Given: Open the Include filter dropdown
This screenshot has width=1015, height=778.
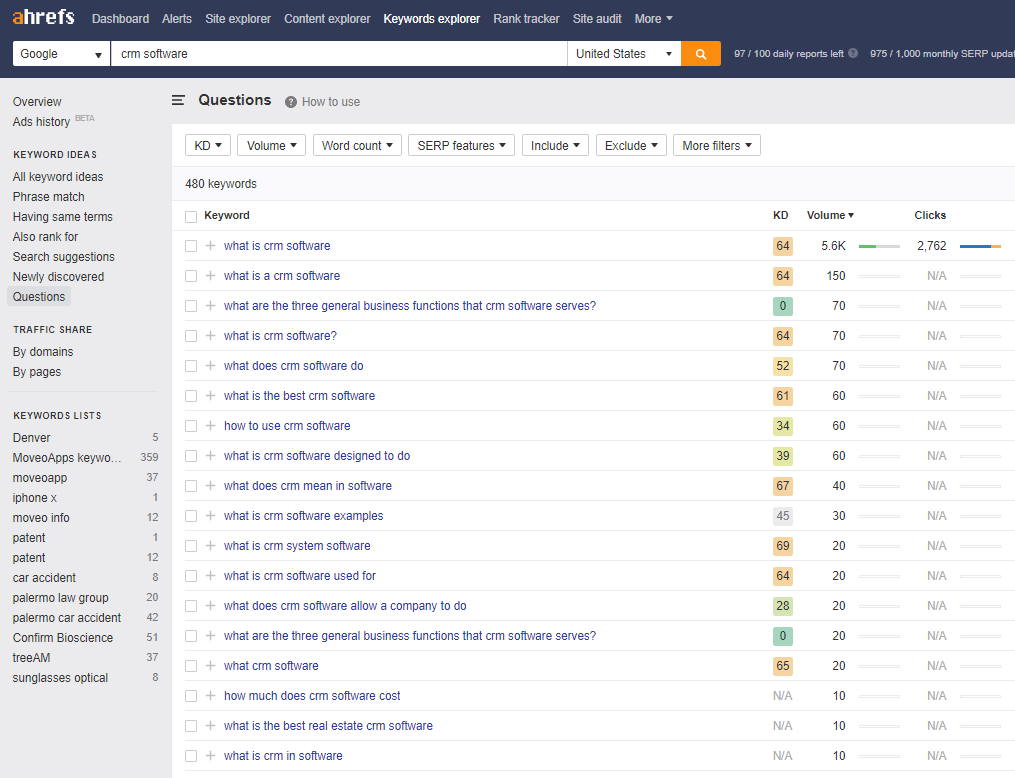Looking at the screenshot, I should pos(555,146).
